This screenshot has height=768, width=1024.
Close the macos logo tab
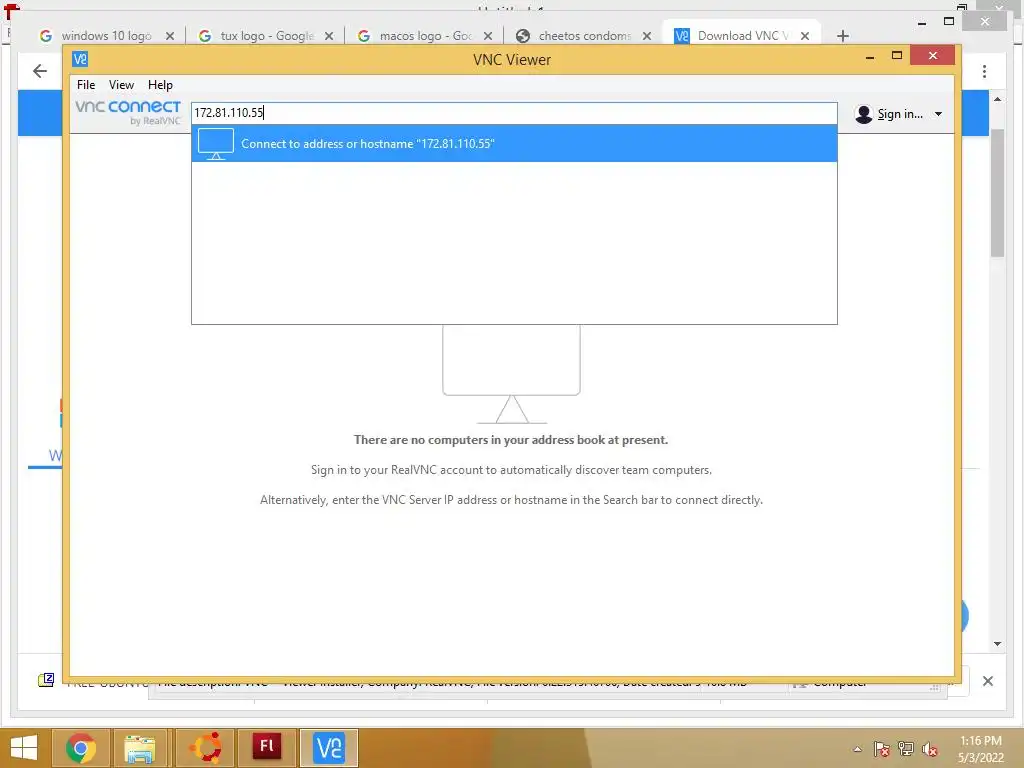click(488, 36)
